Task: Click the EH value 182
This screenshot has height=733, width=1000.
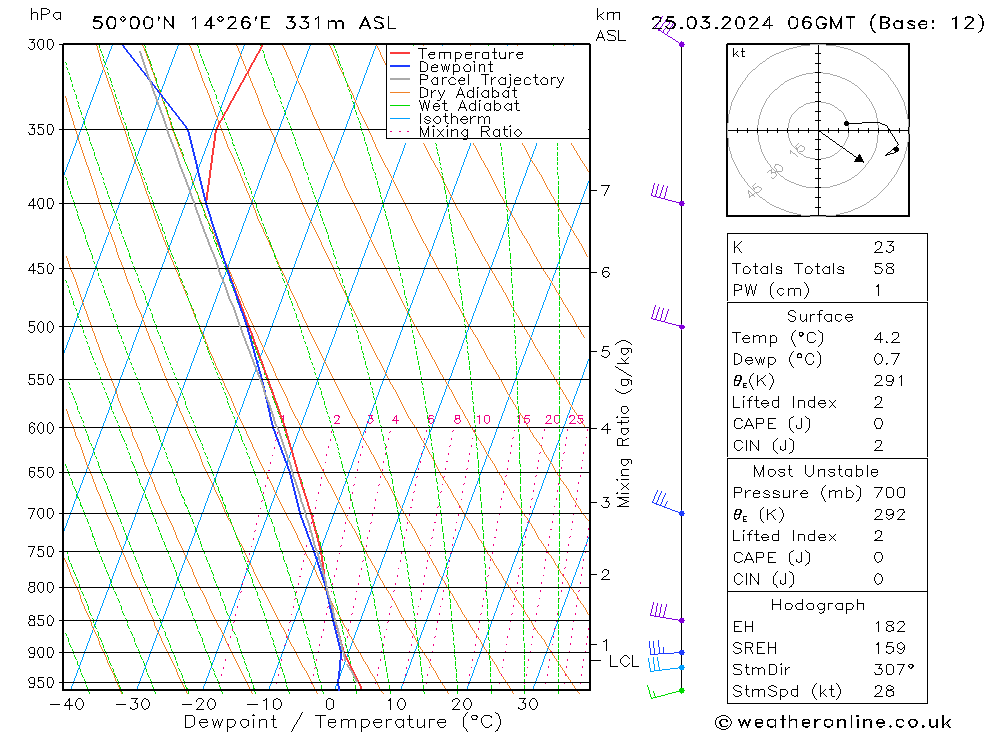Action: pos(890,626)
